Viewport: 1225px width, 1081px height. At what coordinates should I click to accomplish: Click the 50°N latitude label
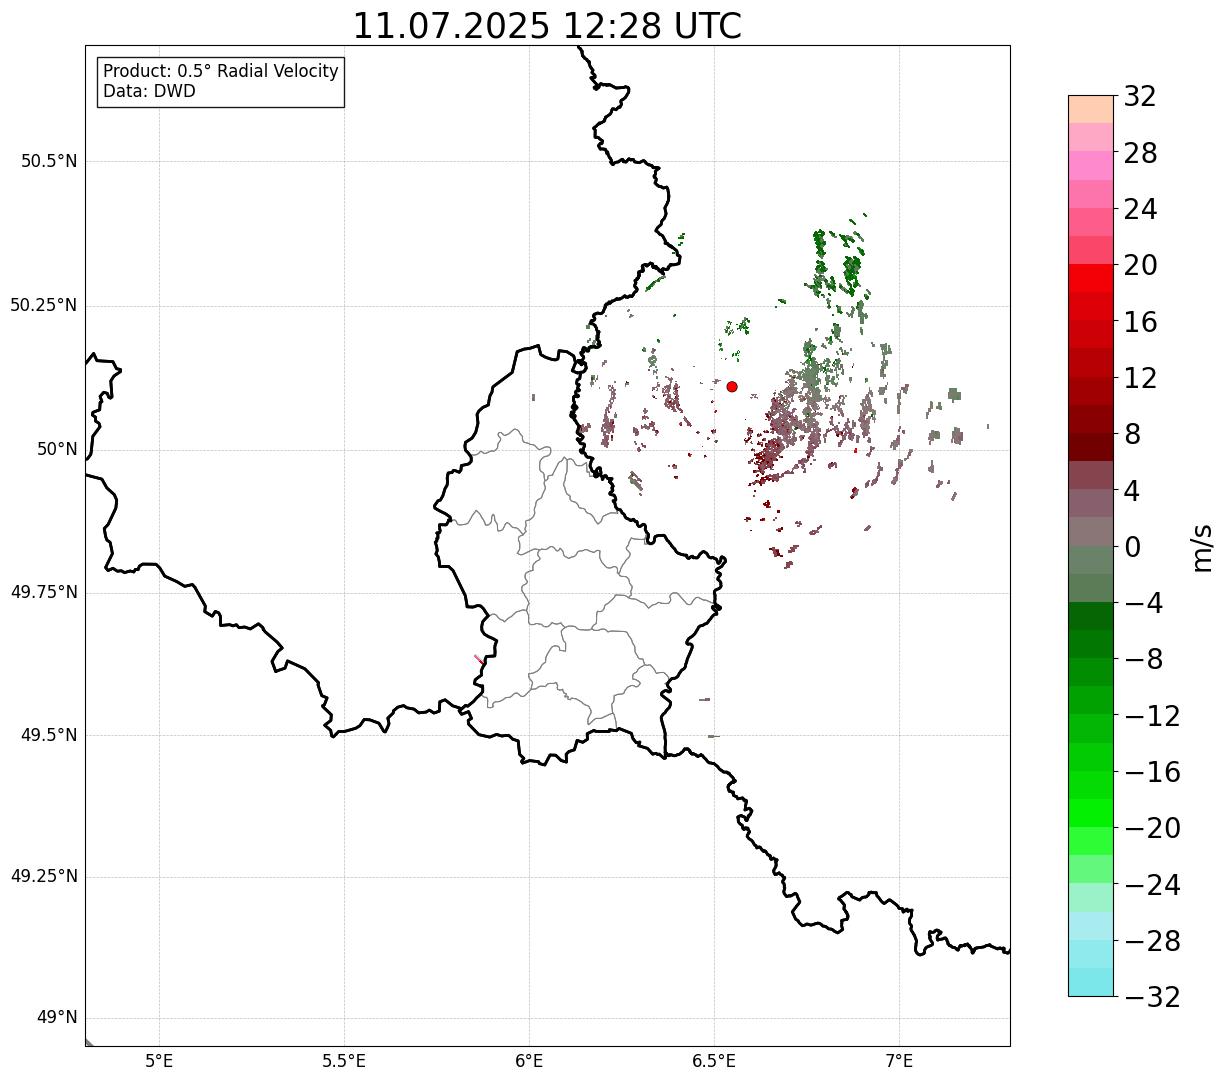(x=57, y=449)
